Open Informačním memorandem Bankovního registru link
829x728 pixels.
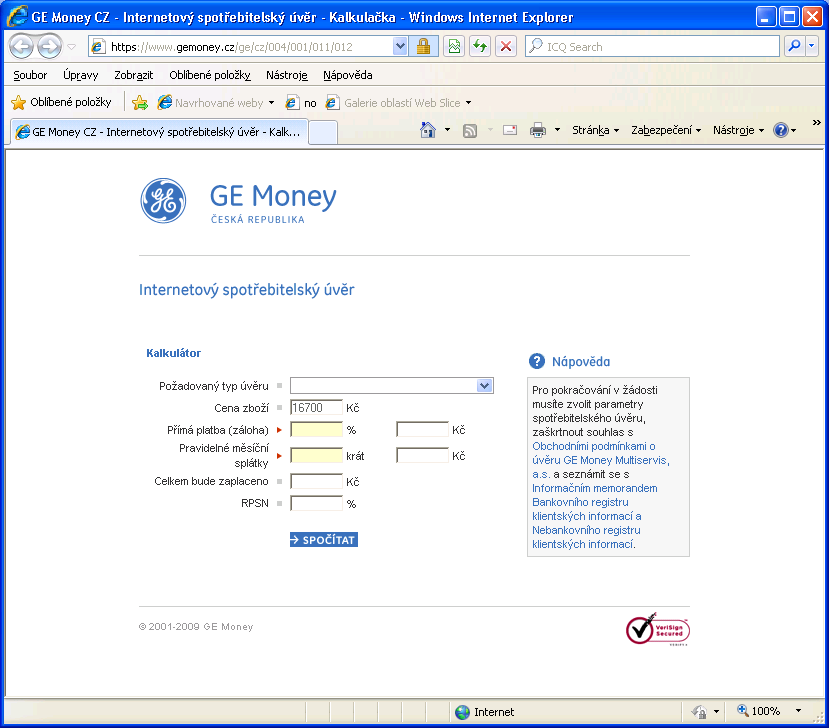(595, 495)
